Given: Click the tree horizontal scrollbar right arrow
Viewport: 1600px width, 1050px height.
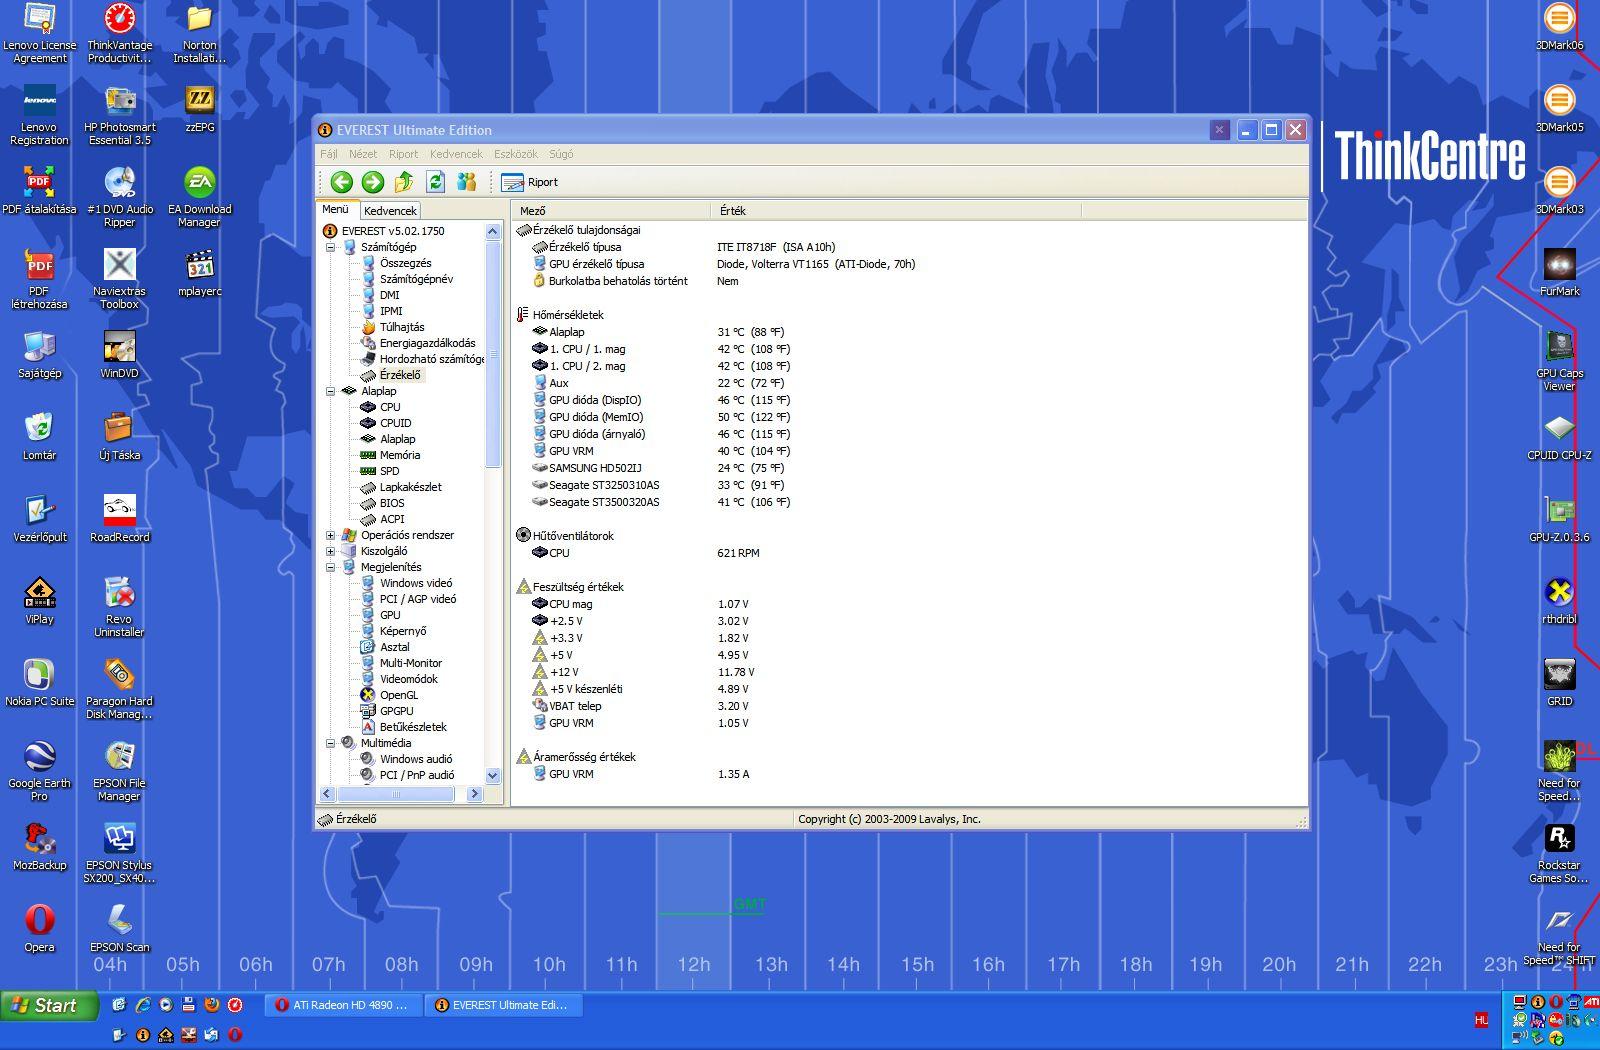Looking at the screenshot, I should coord(474,794).
